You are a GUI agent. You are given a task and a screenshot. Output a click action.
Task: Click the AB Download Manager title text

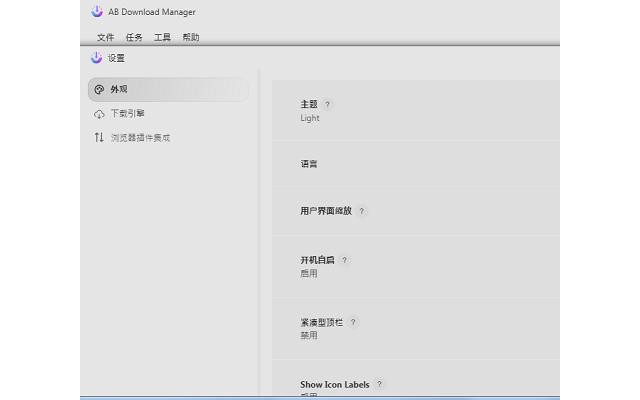[152, 12]
